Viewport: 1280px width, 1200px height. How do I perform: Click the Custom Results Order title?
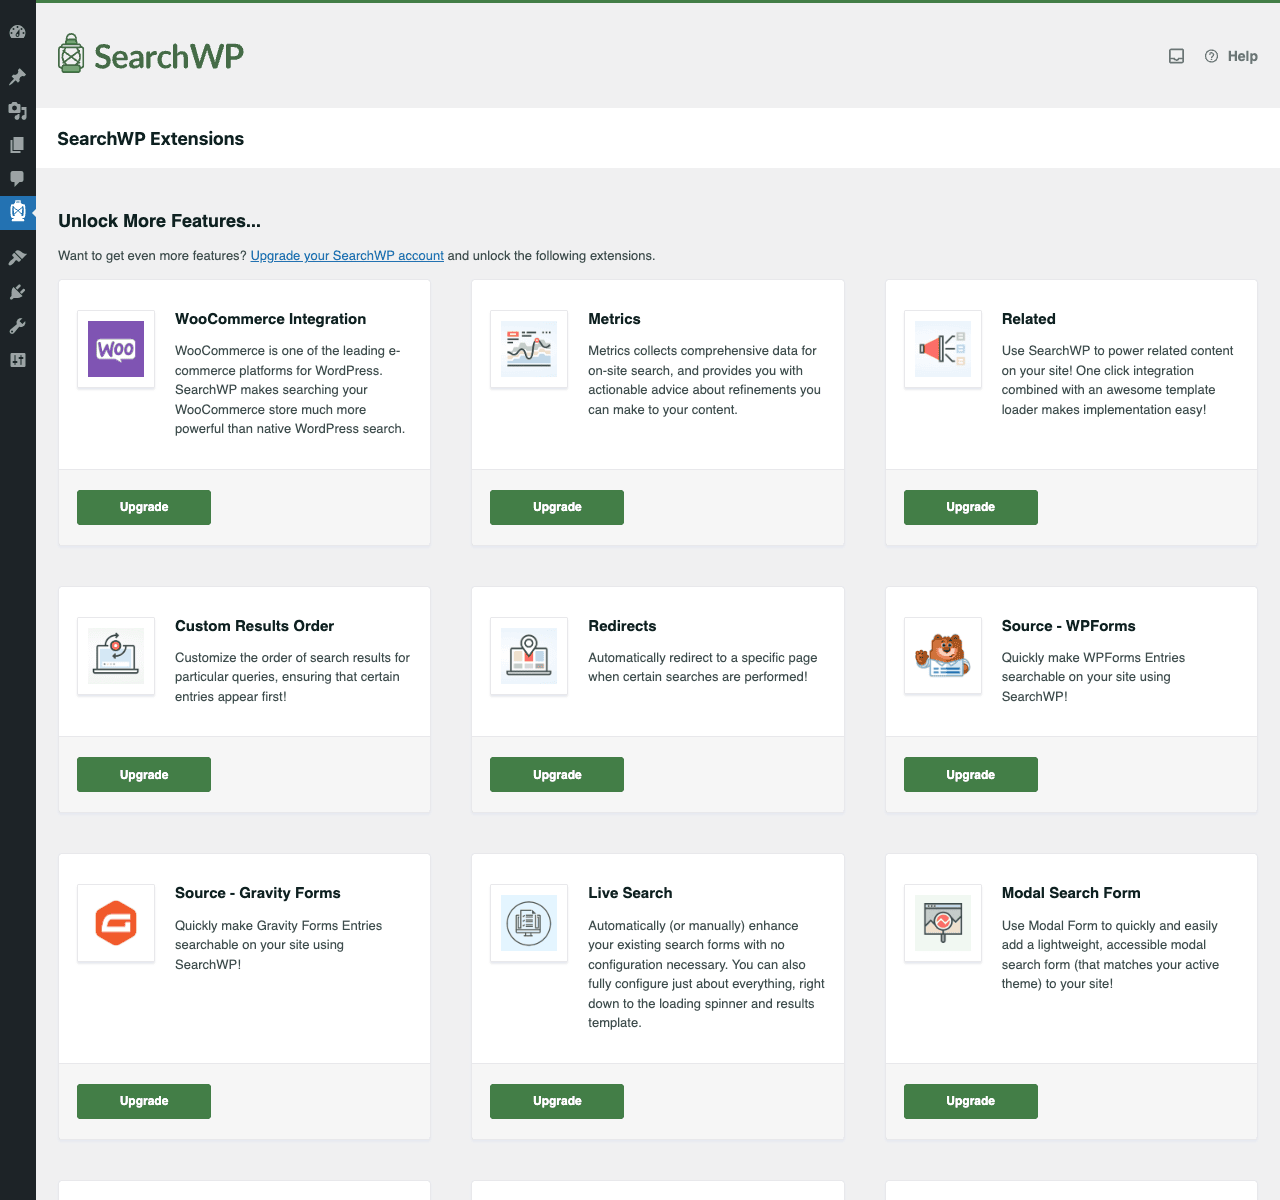[x=254, y=626]
